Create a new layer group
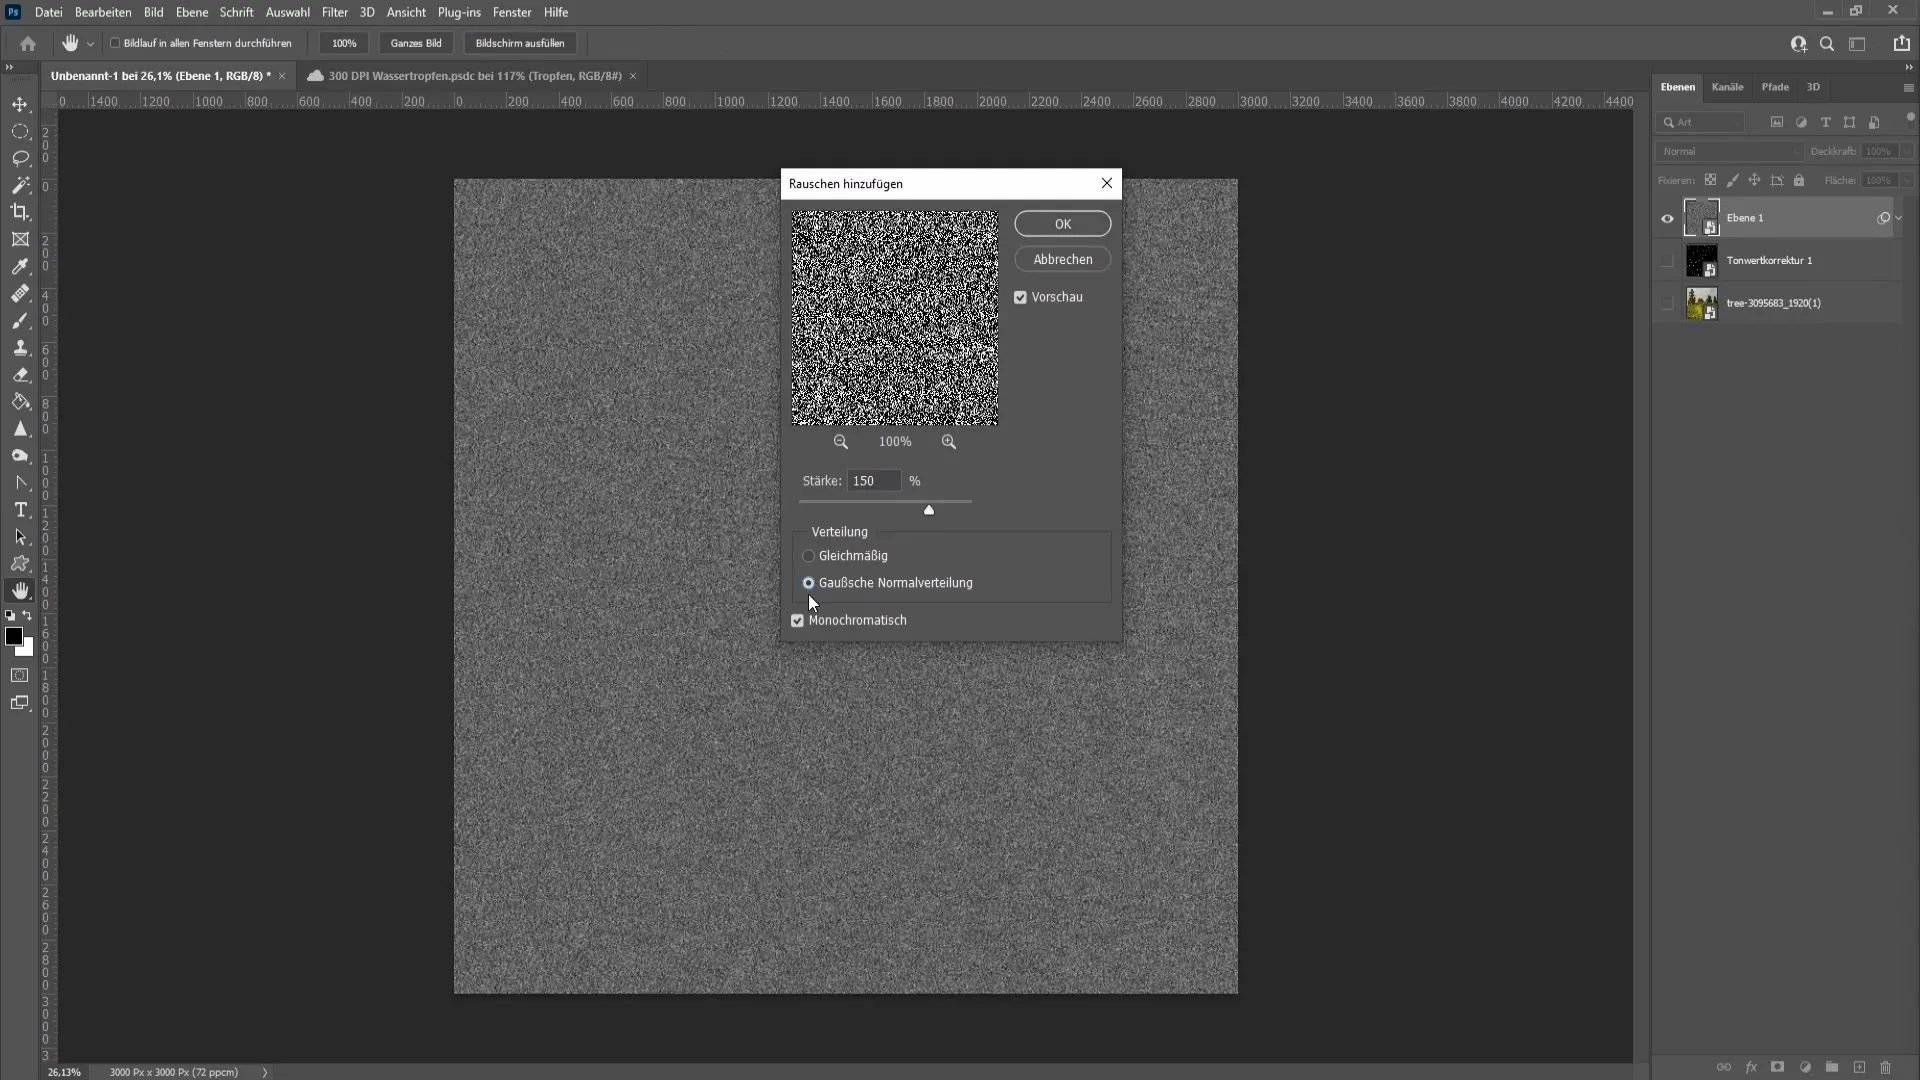The height and width of the screenshot is (1080, 1920). [x=1832, y=1067]
